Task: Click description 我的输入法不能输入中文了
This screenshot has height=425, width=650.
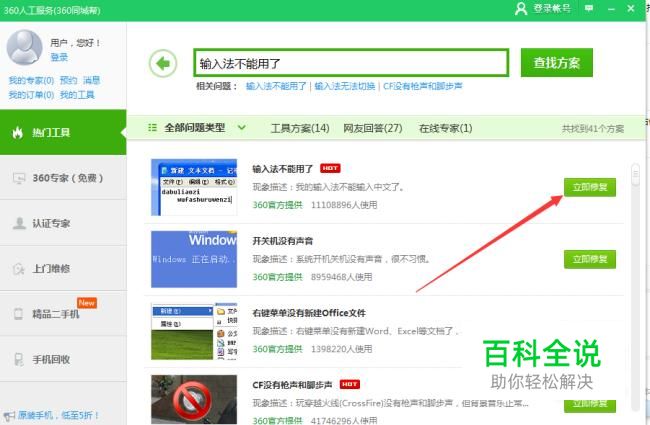Action: (350, 187)
